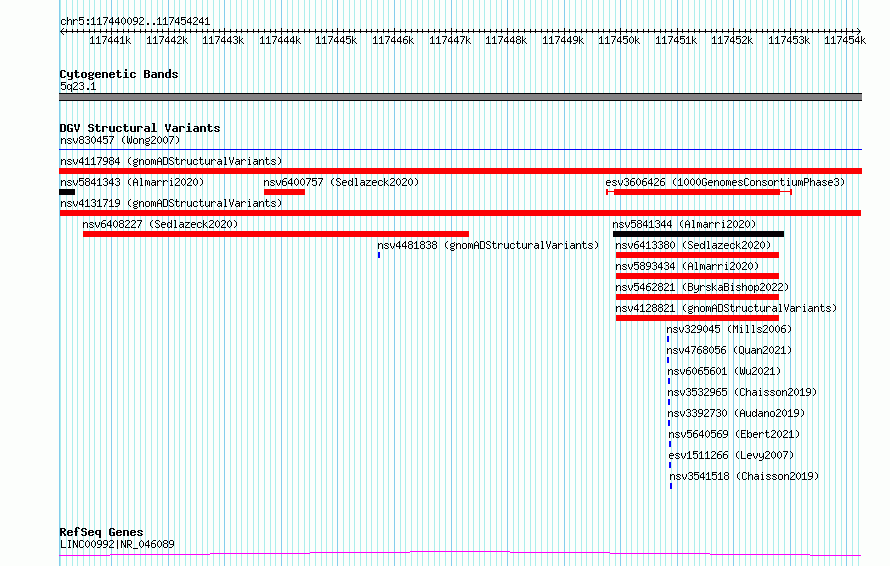This screenshot has width=890, height=566.
Task: Click the magenta LINC00992 gene track line
Action: coord(460,553)
